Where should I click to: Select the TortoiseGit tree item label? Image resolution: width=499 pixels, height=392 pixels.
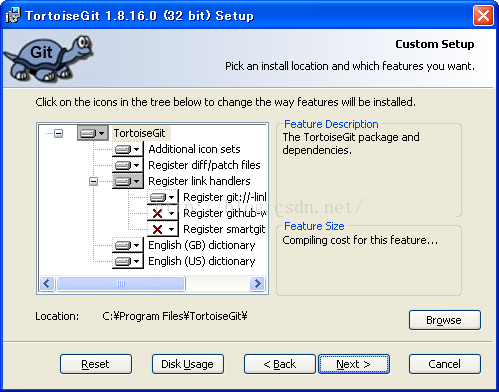click(140, 133)
